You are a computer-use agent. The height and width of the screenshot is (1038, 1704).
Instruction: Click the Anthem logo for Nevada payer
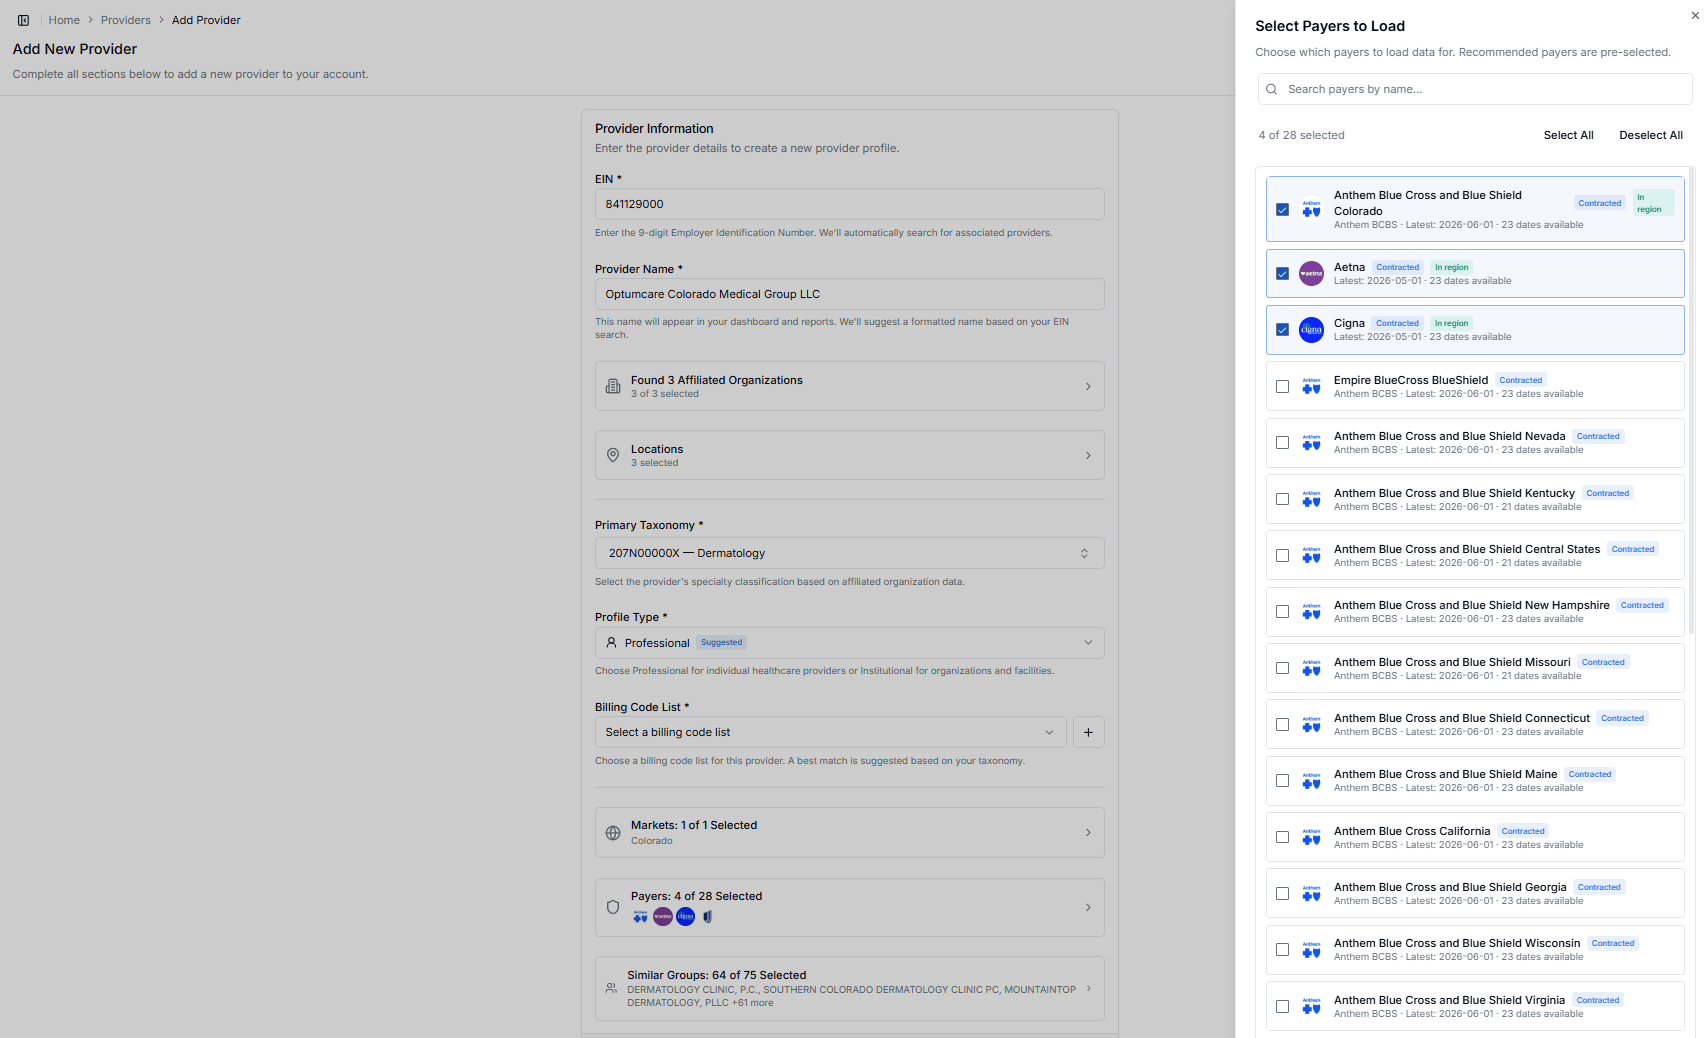click(1311, 442)
